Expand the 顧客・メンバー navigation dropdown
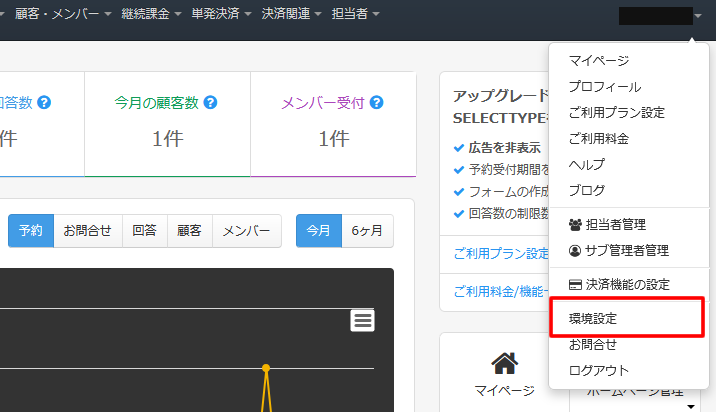This screenshot has height=412, width=716. click(62, 14)
